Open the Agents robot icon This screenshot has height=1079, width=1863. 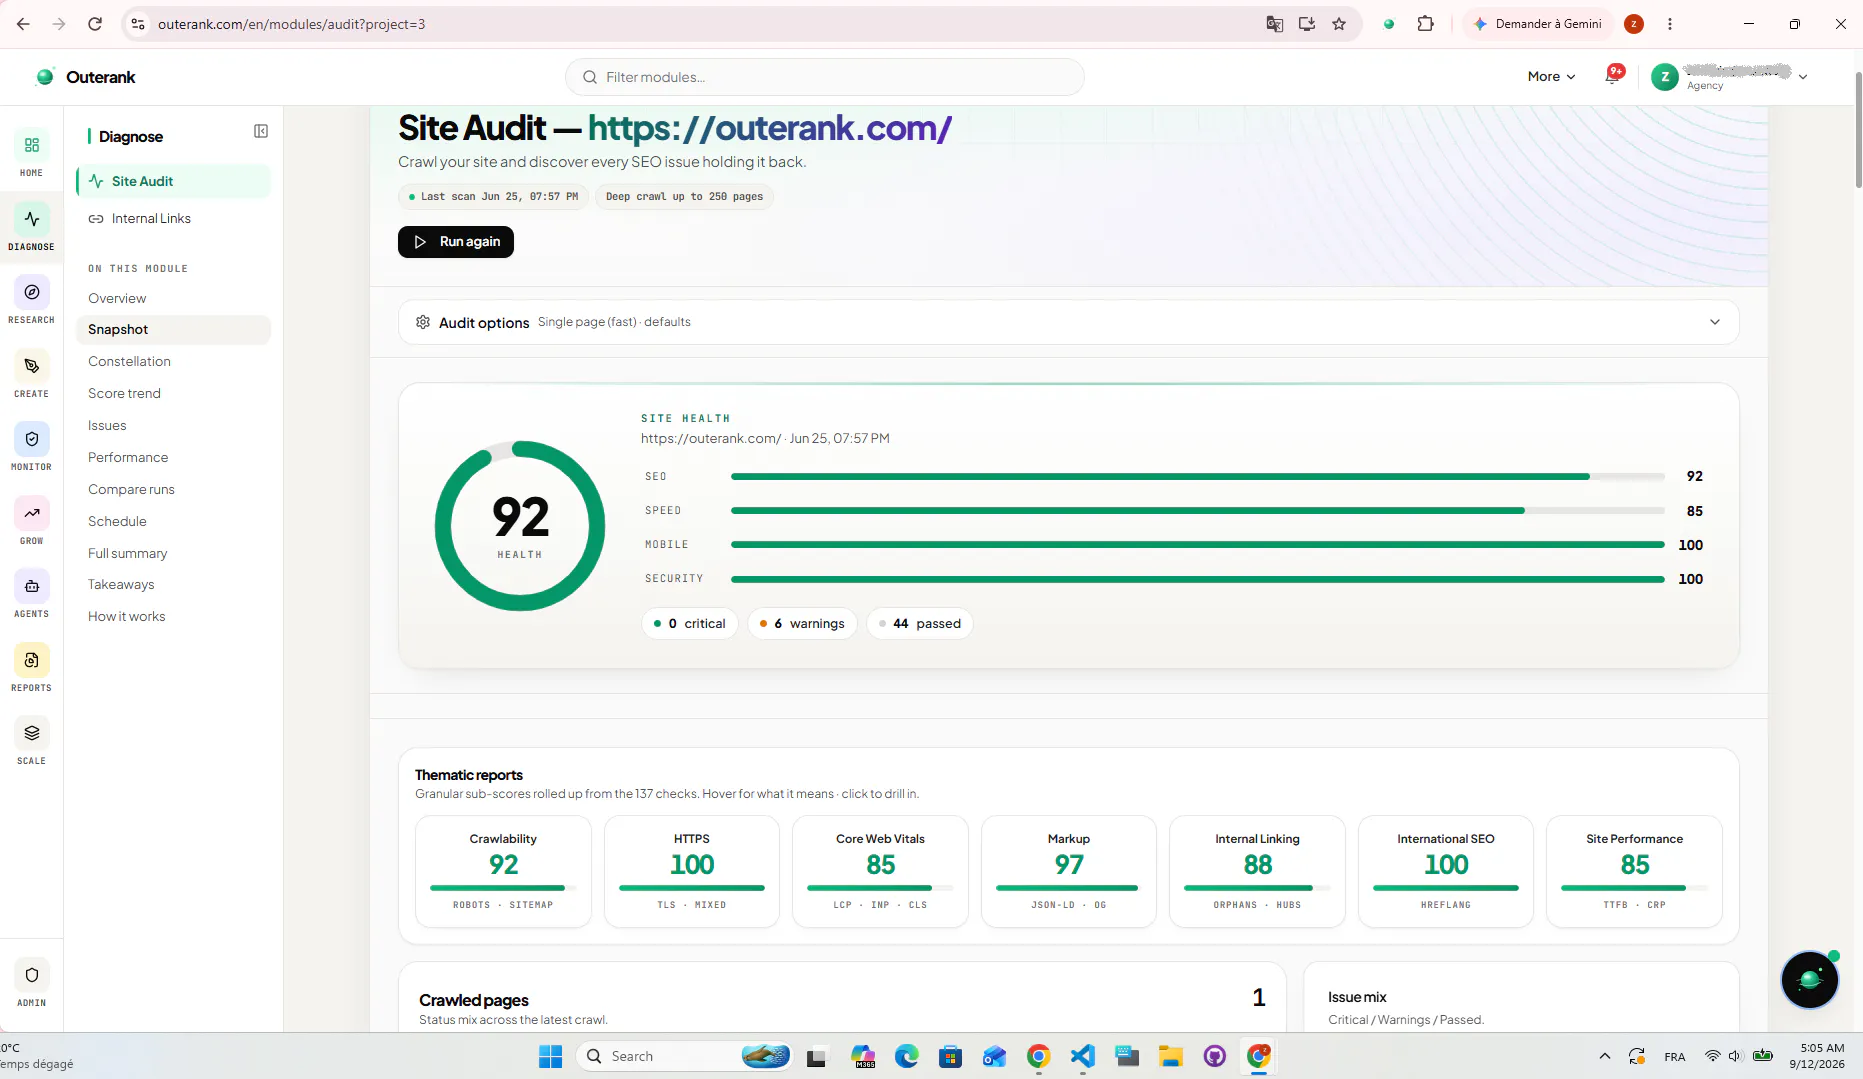[x=31, y=587]
